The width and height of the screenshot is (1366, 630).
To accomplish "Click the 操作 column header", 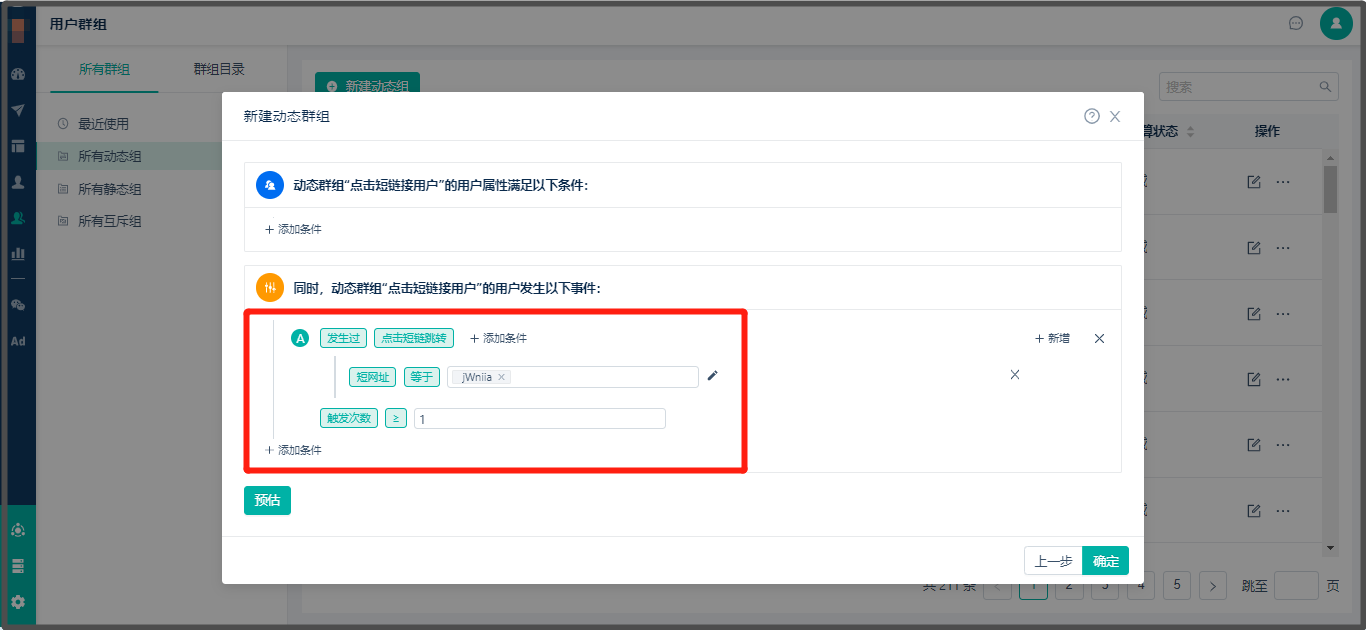I will click(1267, 131).
